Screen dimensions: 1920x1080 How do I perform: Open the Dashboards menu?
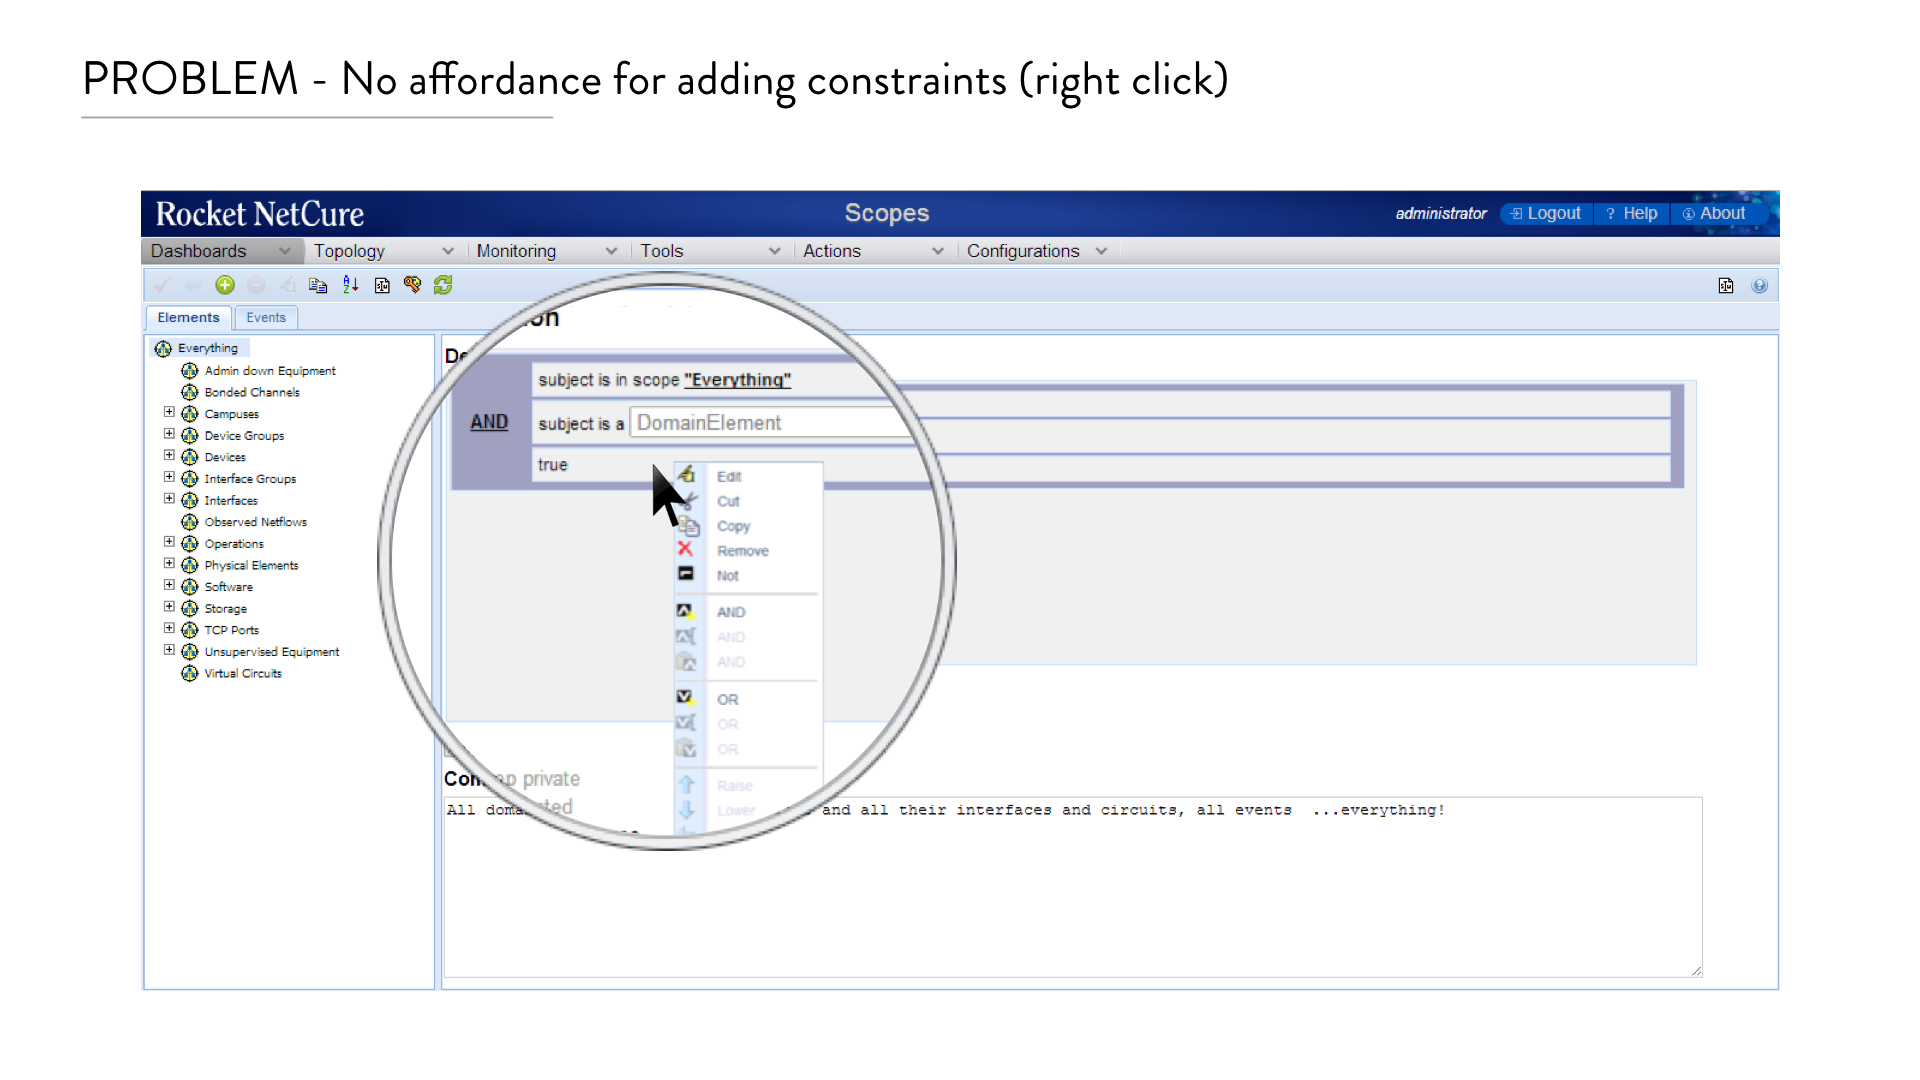click(222, 251)
